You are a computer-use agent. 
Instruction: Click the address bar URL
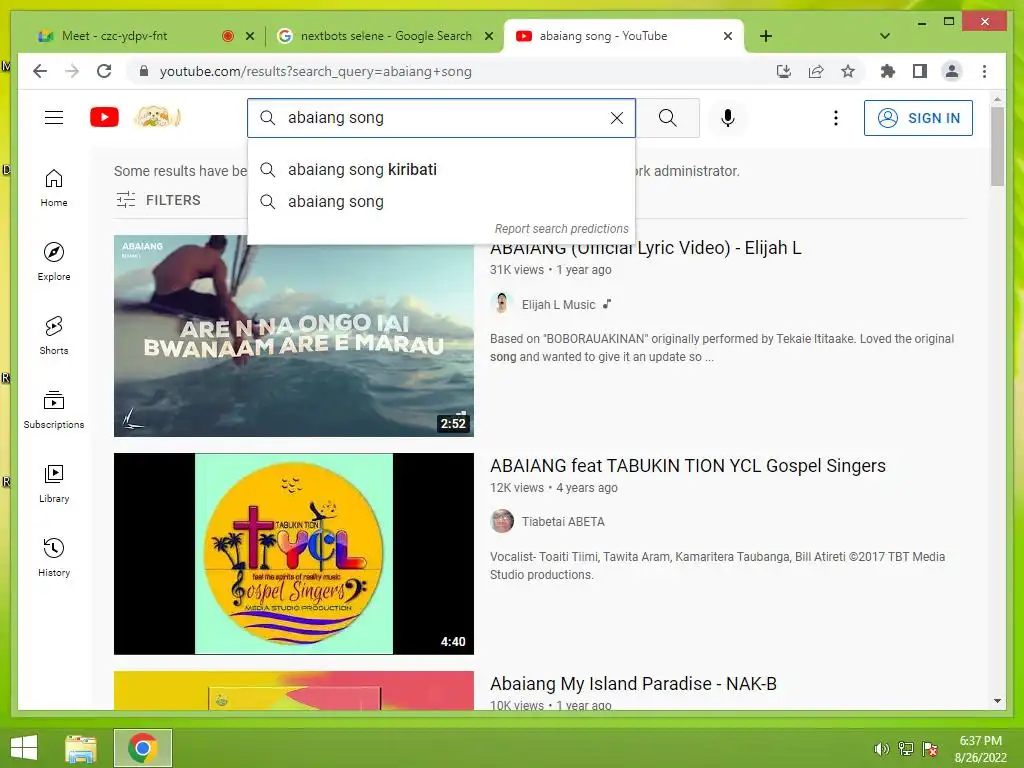(315, 72)
